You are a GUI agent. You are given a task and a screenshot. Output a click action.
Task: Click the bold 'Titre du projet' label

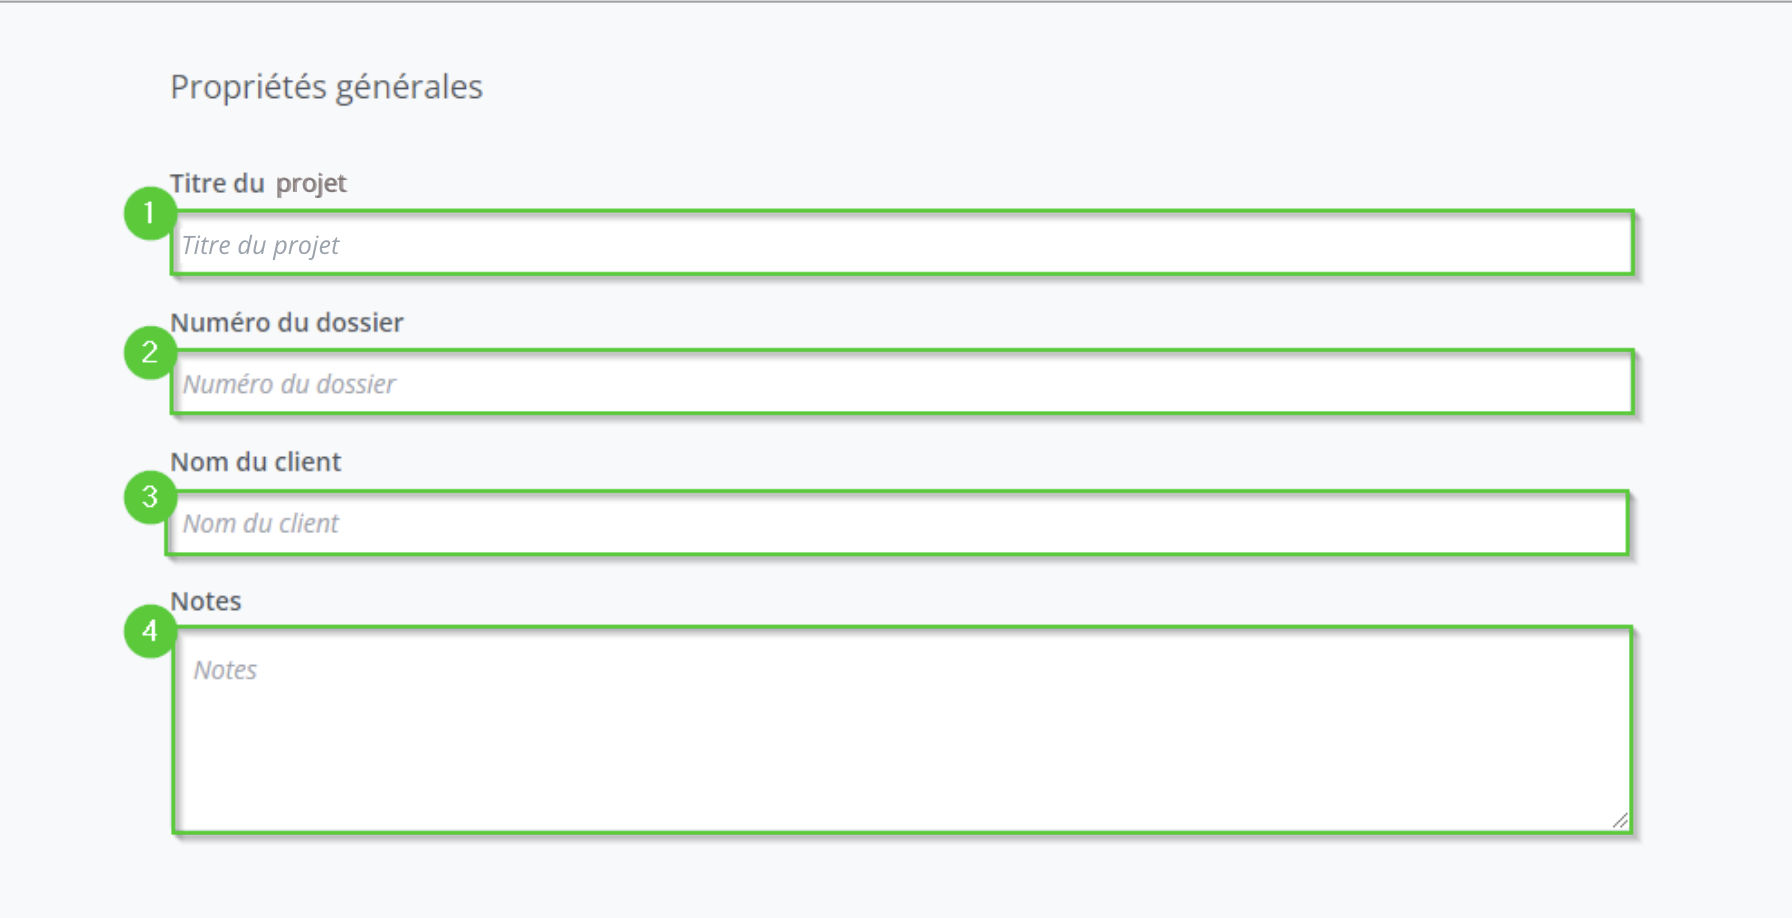(258, 183)
